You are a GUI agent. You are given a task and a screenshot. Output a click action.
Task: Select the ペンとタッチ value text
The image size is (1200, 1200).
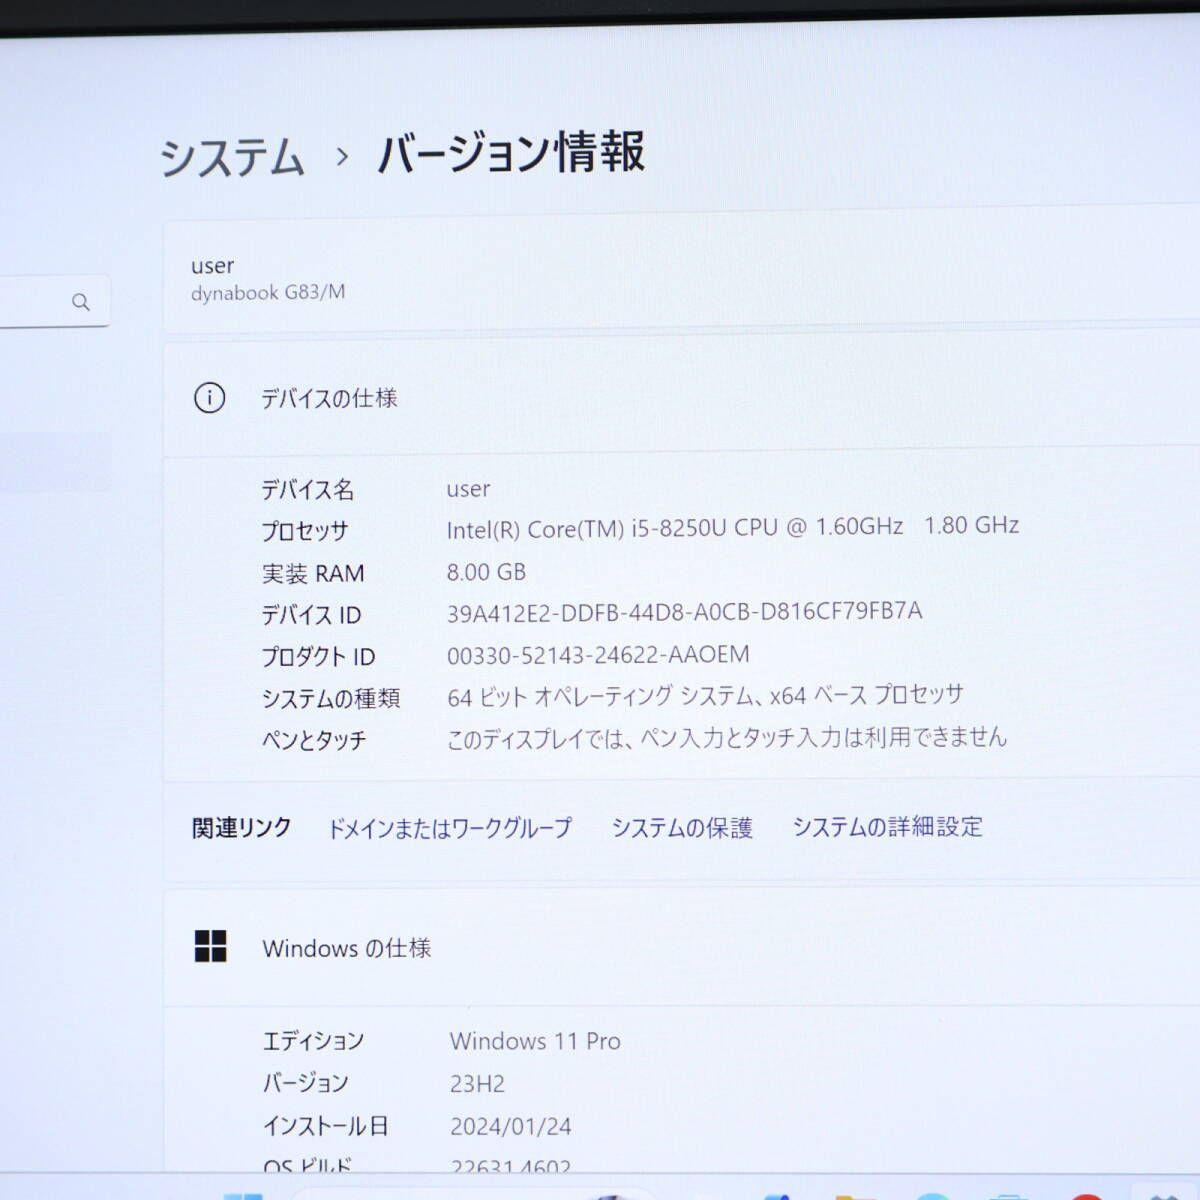click(727, 738)
